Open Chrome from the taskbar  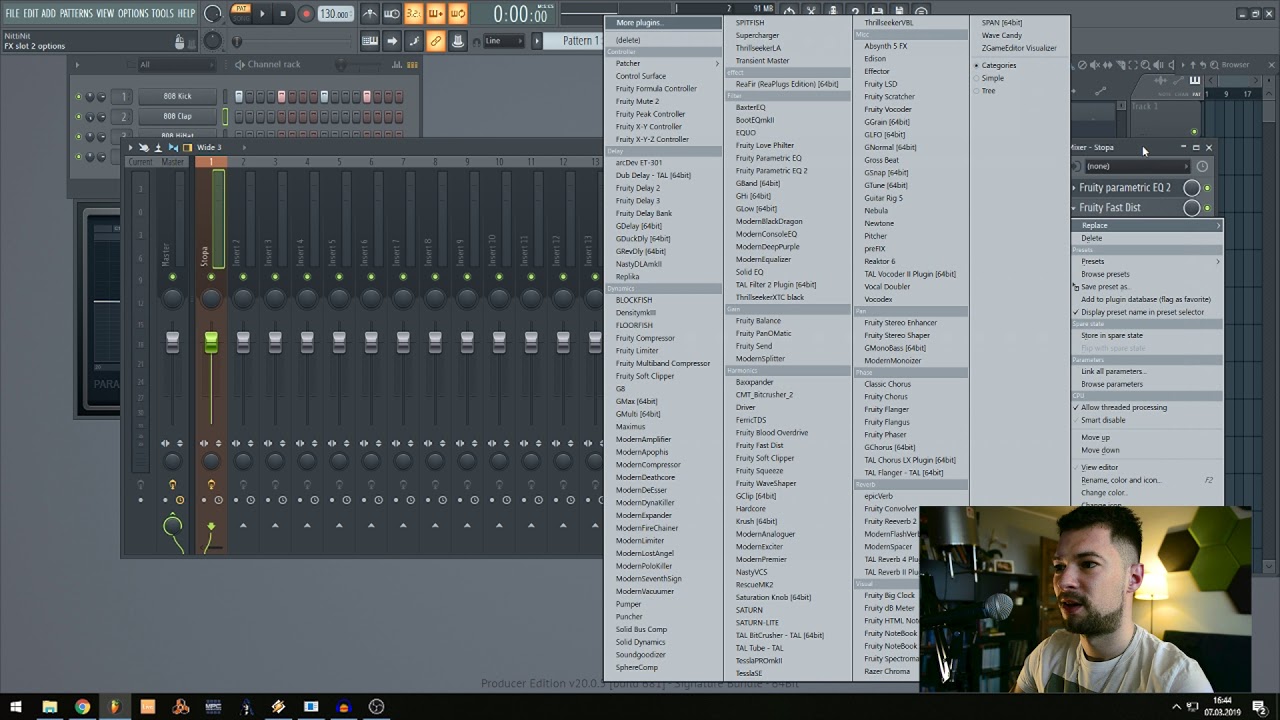(x=82, y=707)
